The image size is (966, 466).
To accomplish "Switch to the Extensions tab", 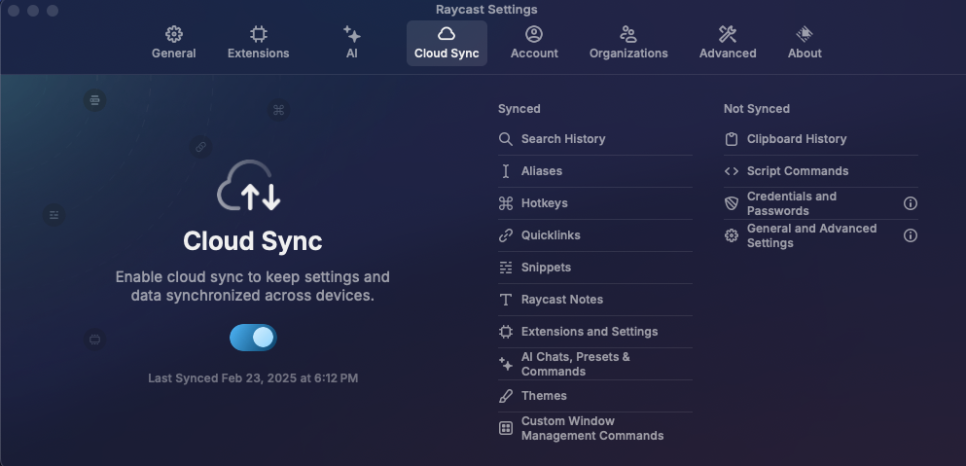I will click(258, 43).
